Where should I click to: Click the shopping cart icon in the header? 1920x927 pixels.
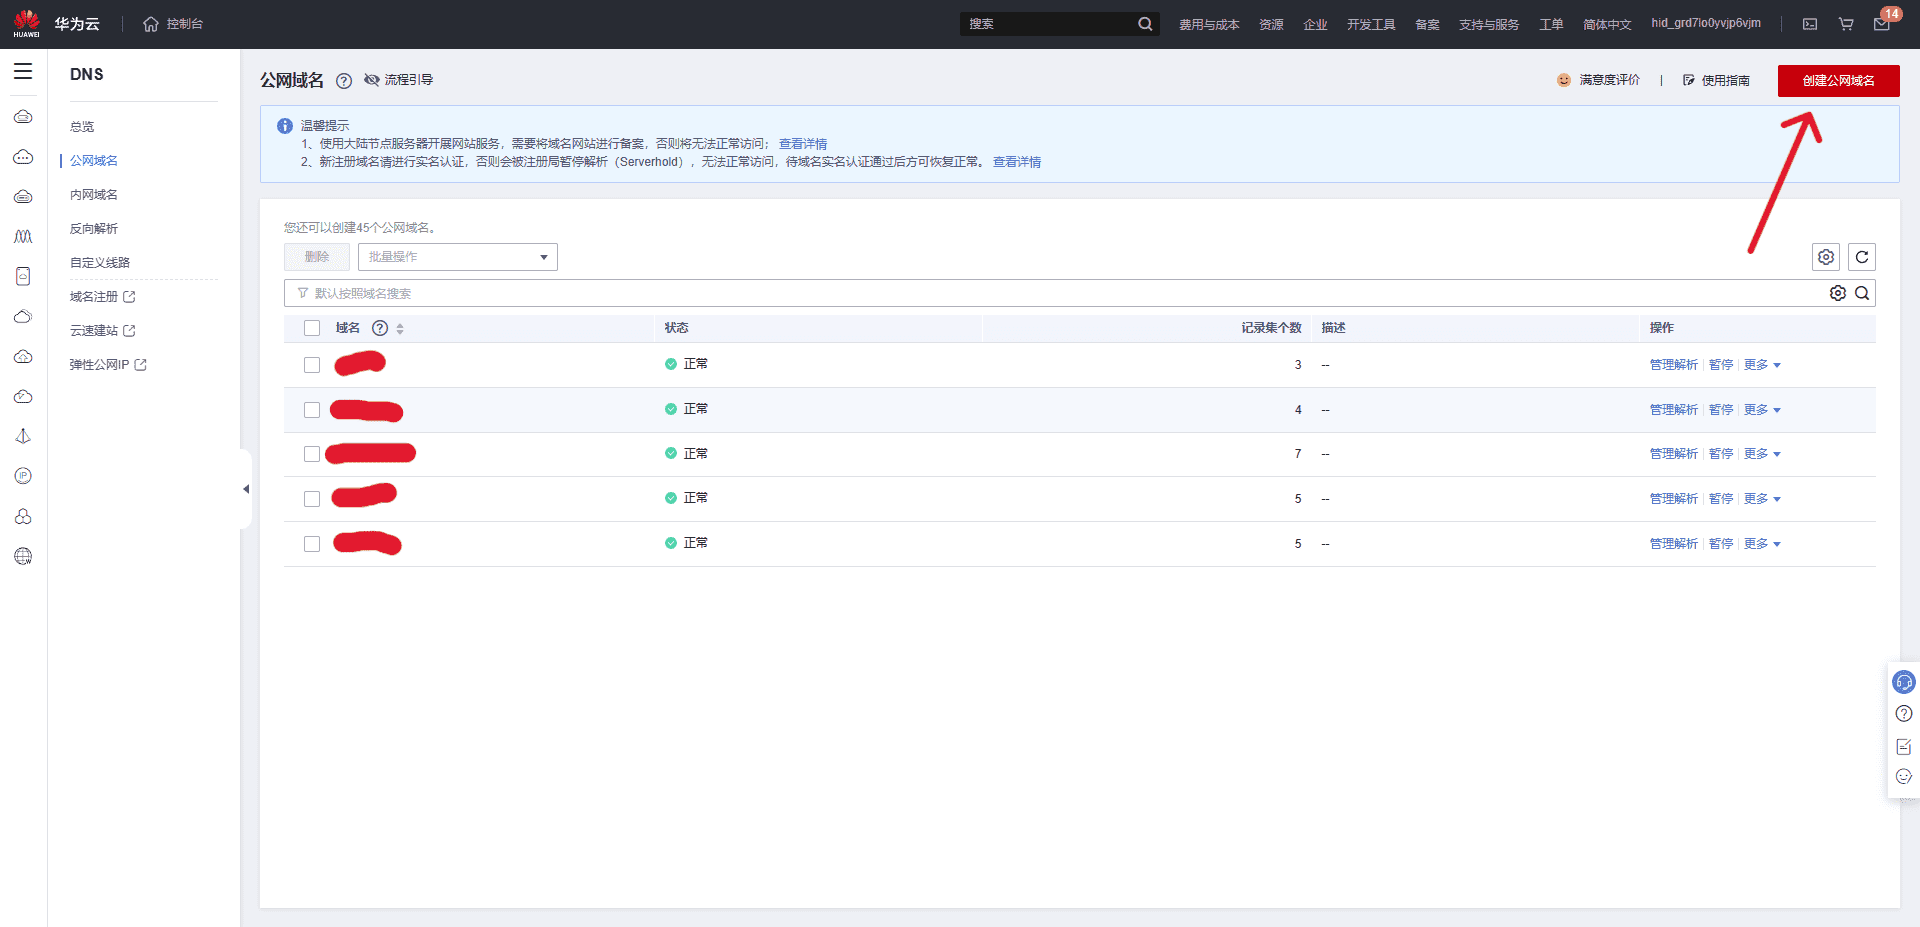pos(1846,24)
